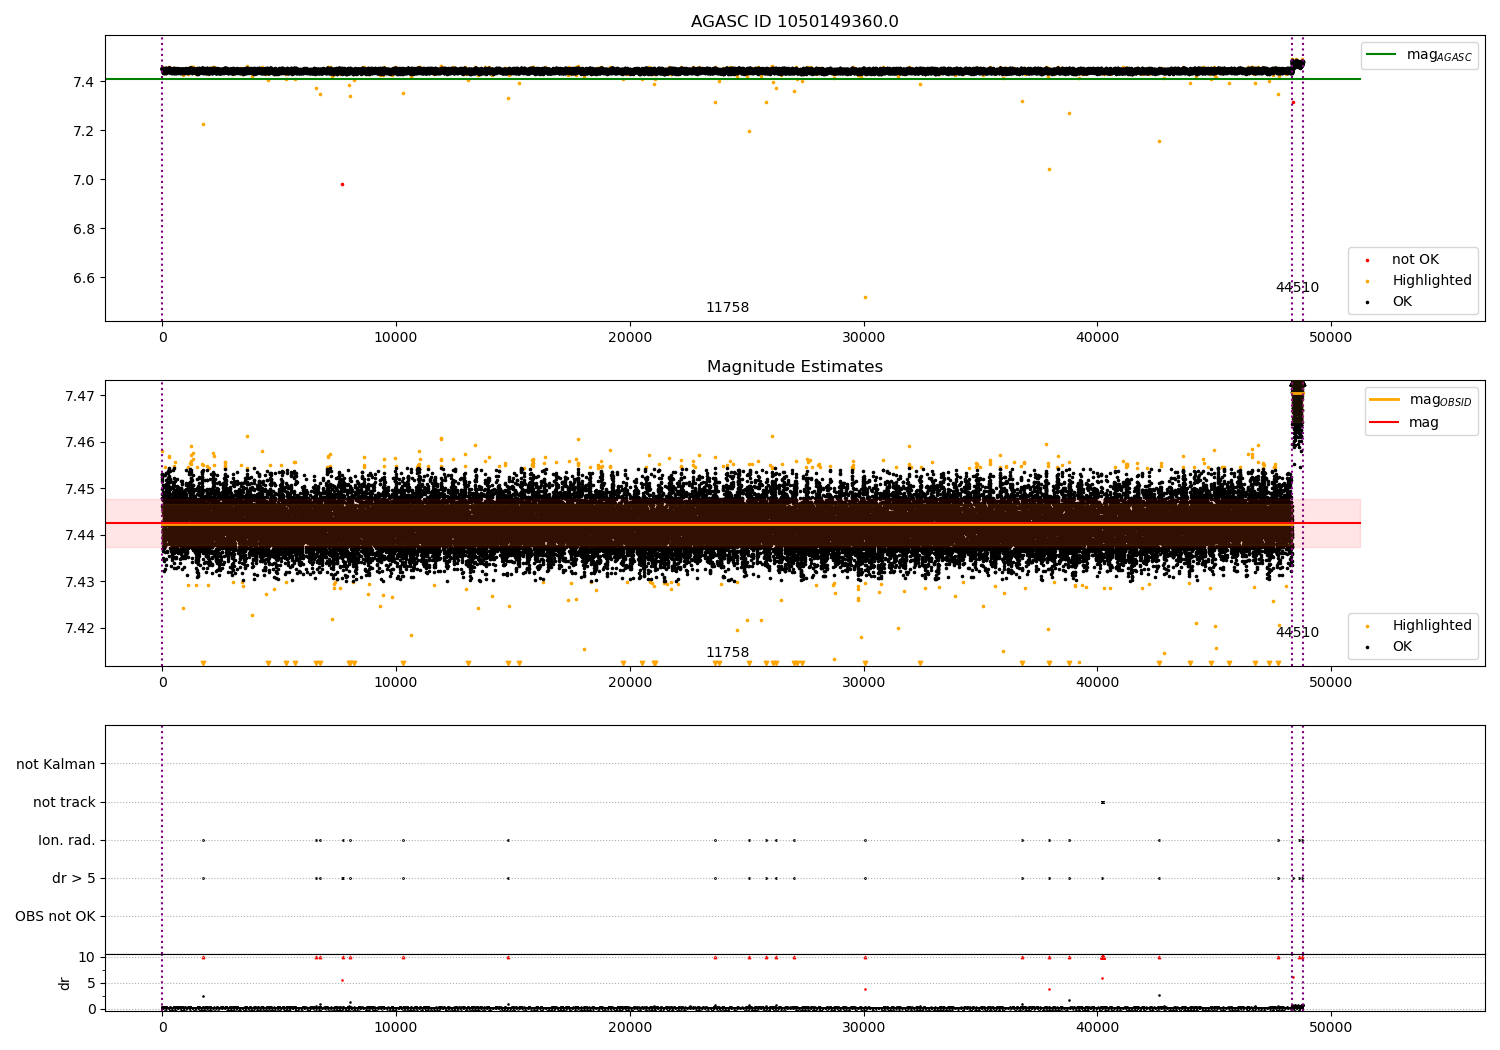This screenshot has height=1050, width=1500.
Task: Click the 'not Kalman' row label
Action: (x=56, y=764)
